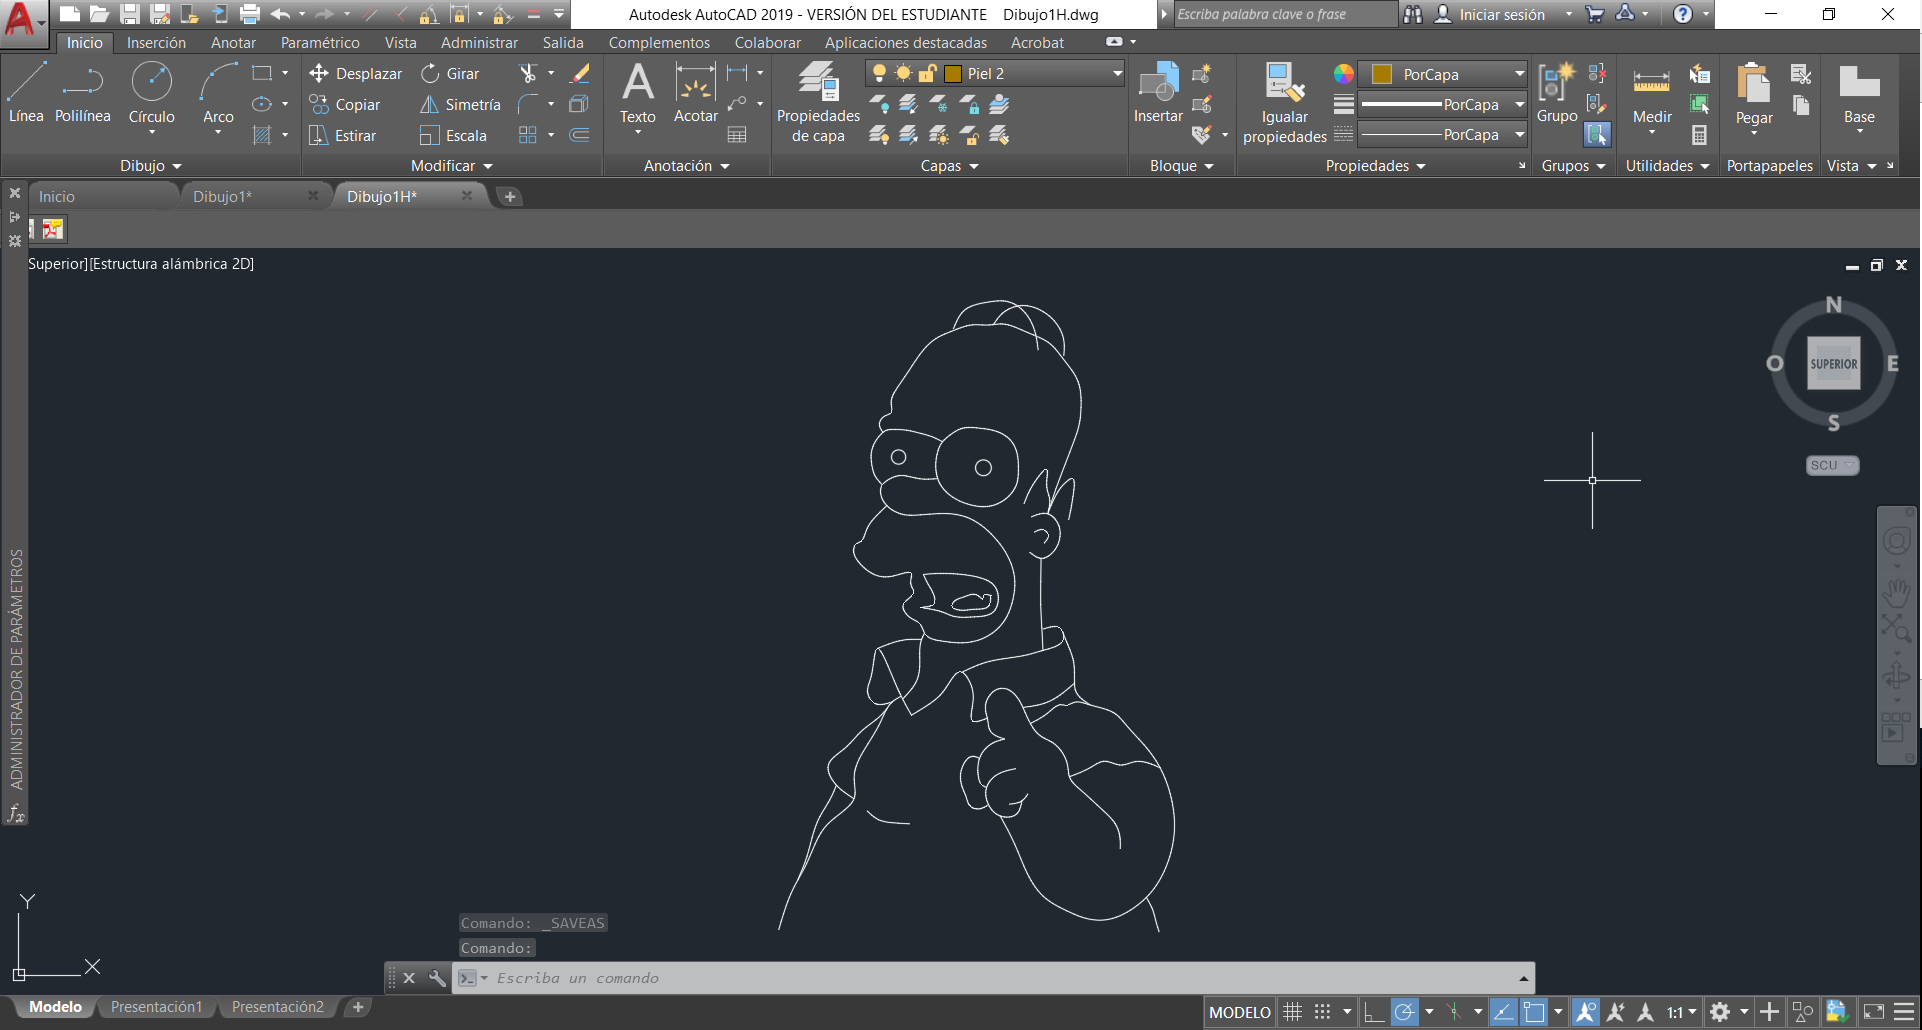Add a new drawing tab with plus button
The height and width of the screenshot is (1030, 1922).
[510, 197]
